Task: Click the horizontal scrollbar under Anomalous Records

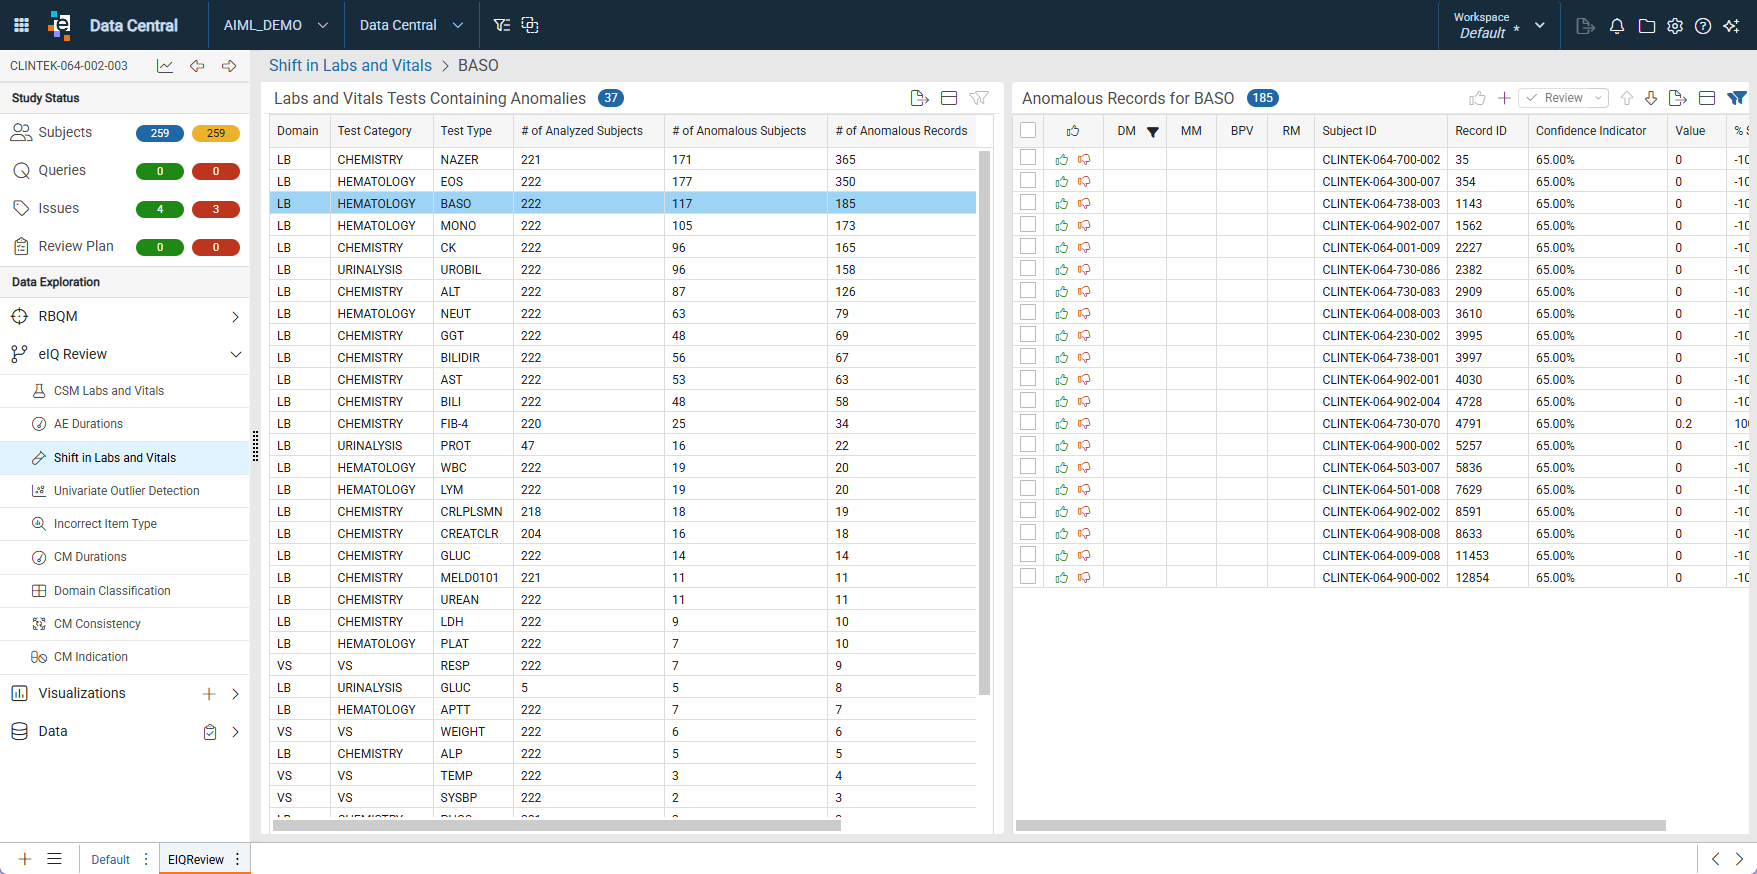Action: click(1340, 826)
